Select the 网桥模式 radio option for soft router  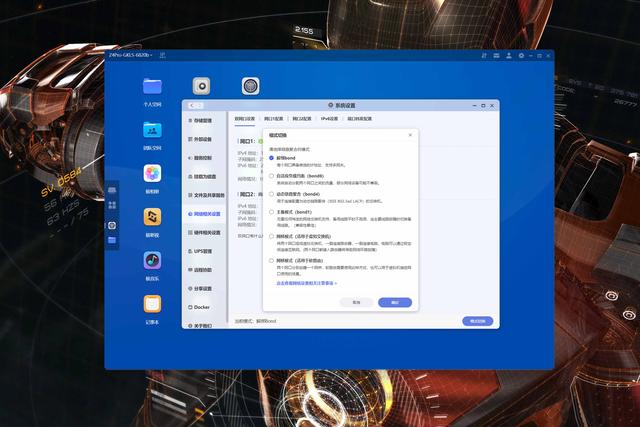pyautogui.click(x=271, y=260)
